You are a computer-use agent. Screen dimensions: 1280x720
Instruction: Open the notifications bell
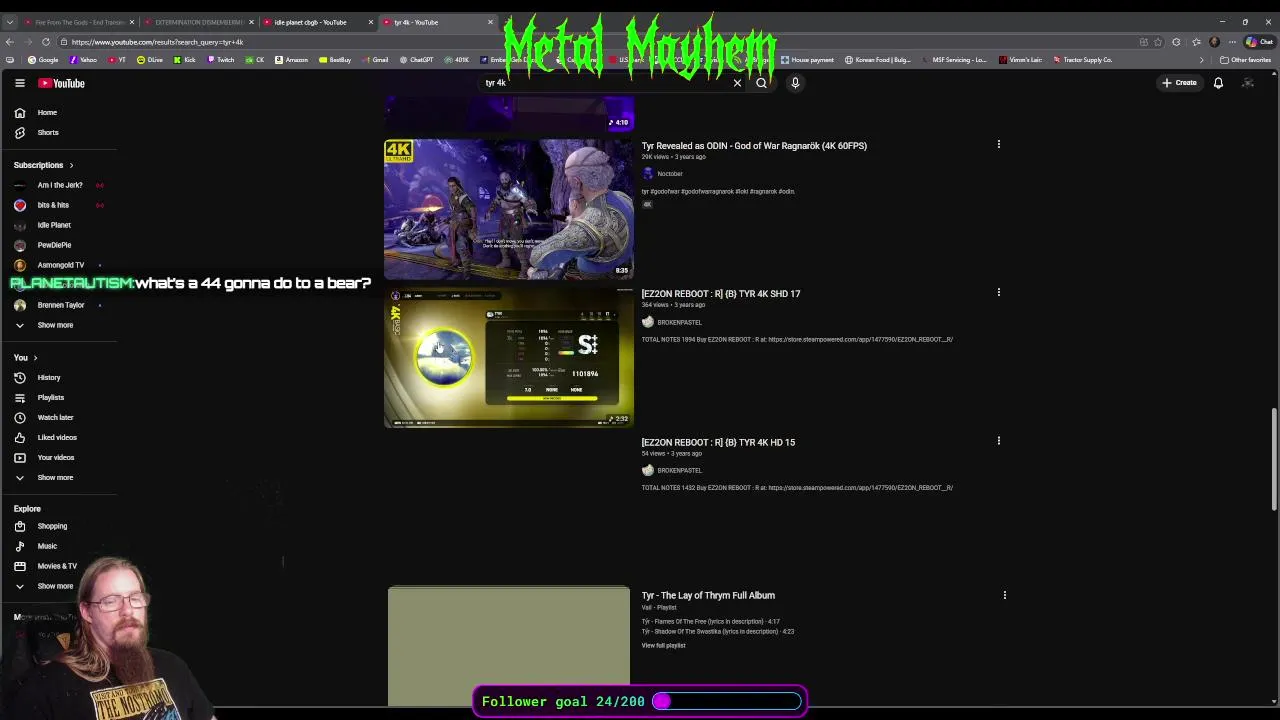click(x=1218, y=83)
